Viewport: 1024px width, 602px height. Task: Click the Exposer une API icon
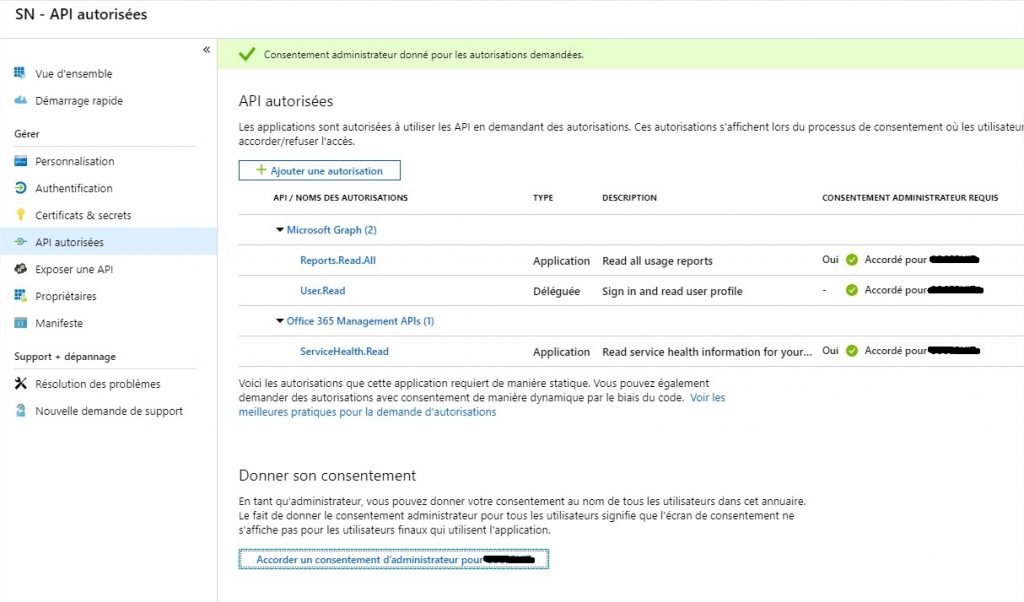pos(20,268)
